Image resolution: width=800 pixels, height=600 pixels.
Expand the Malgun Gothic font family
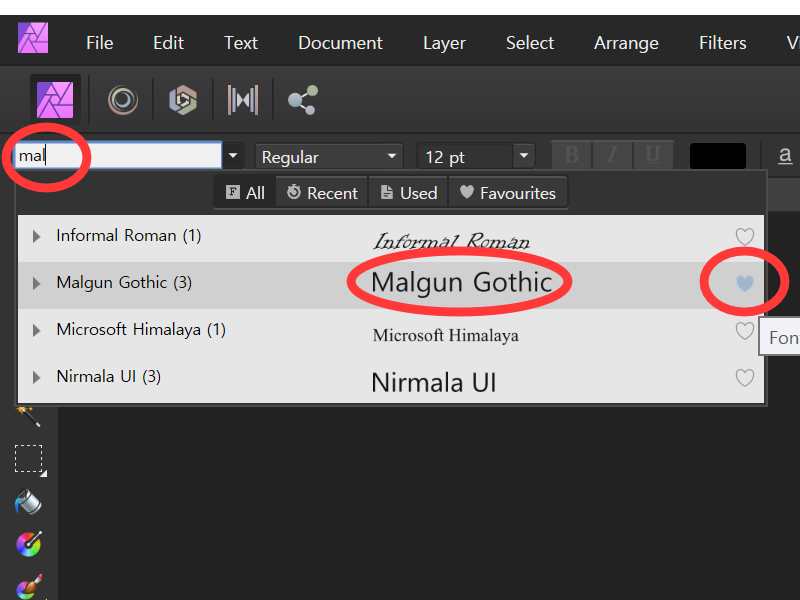tap(36, 283)
